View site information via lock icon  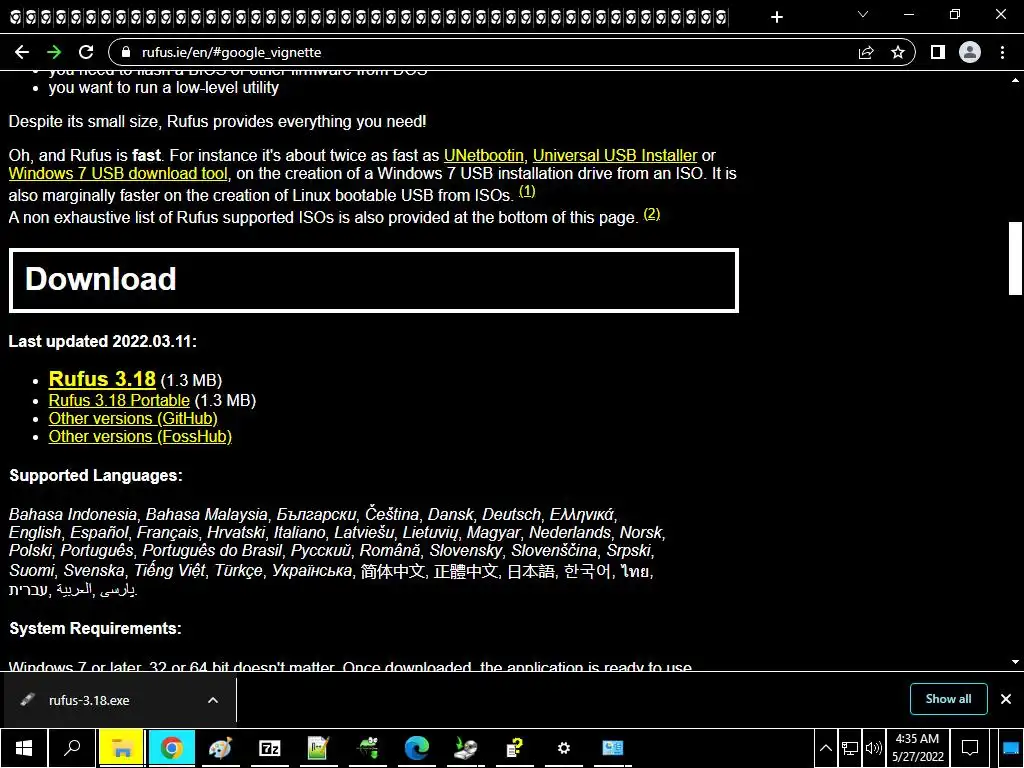(126, 52)
